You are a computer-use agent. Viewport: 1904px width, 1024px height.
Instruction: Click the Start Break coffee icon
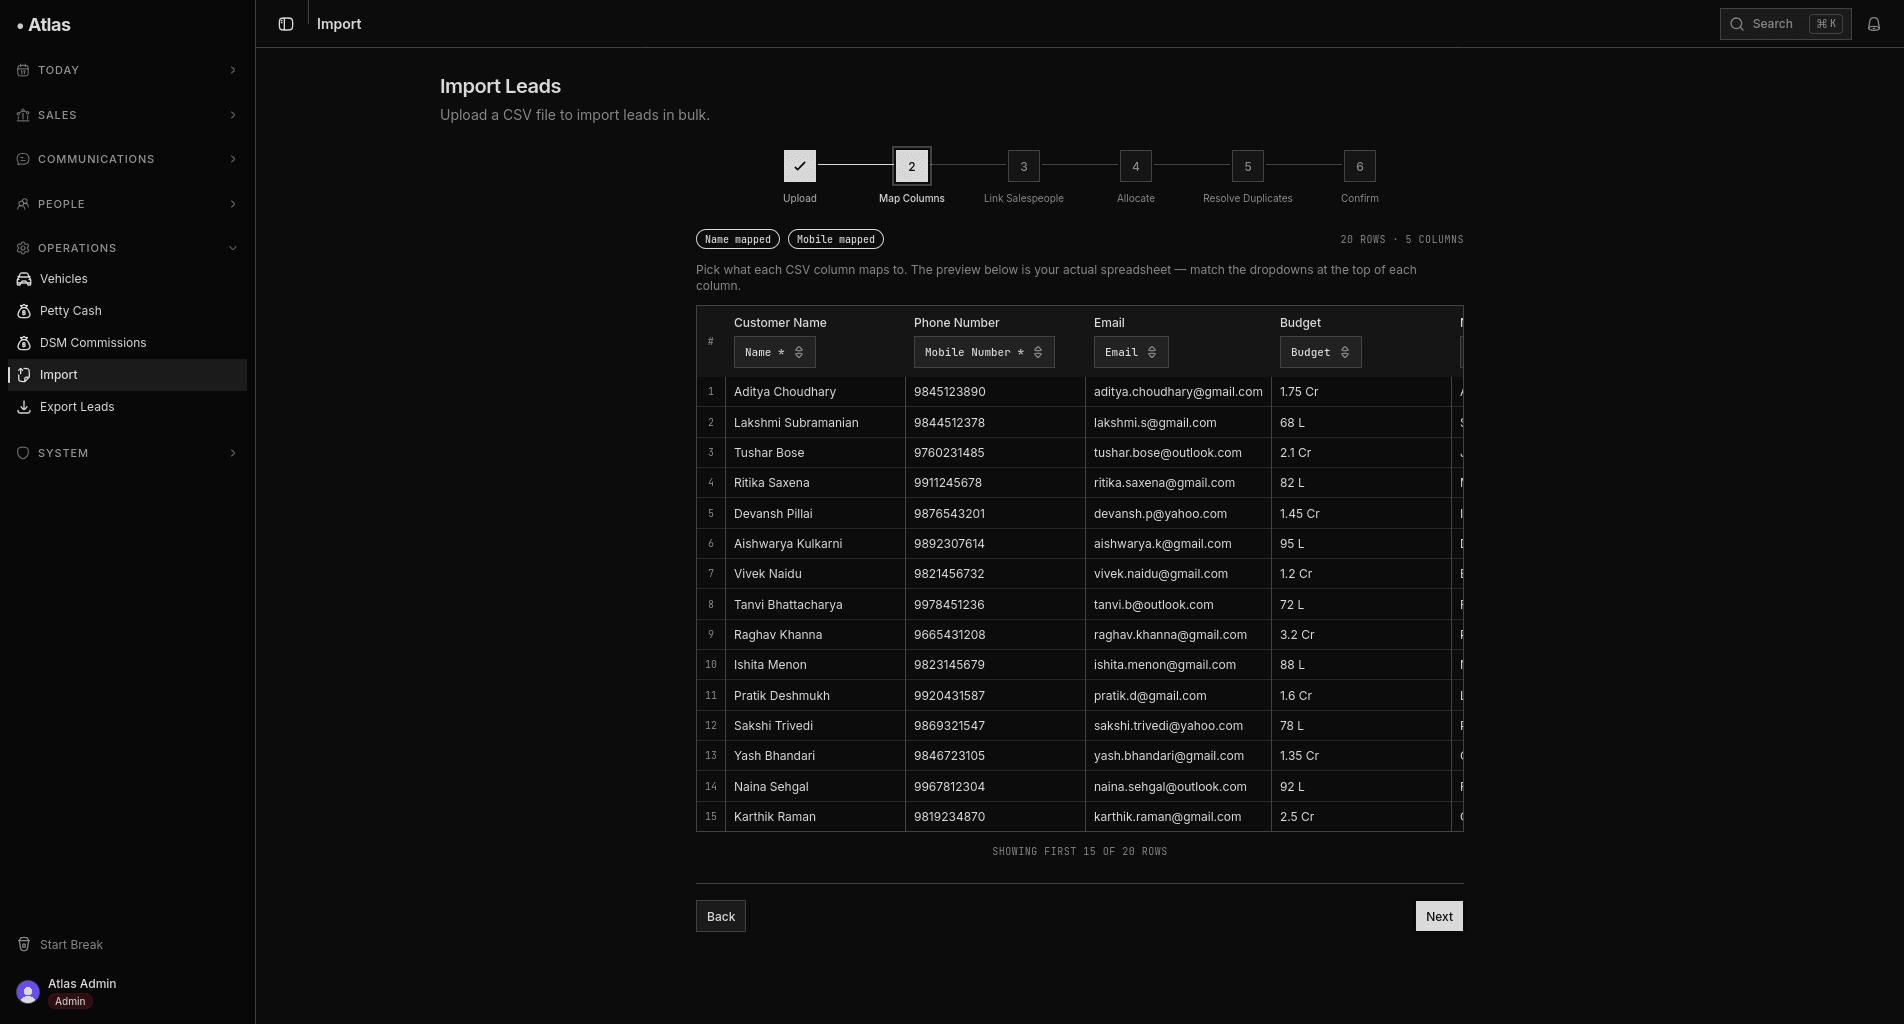pos(24,945)
